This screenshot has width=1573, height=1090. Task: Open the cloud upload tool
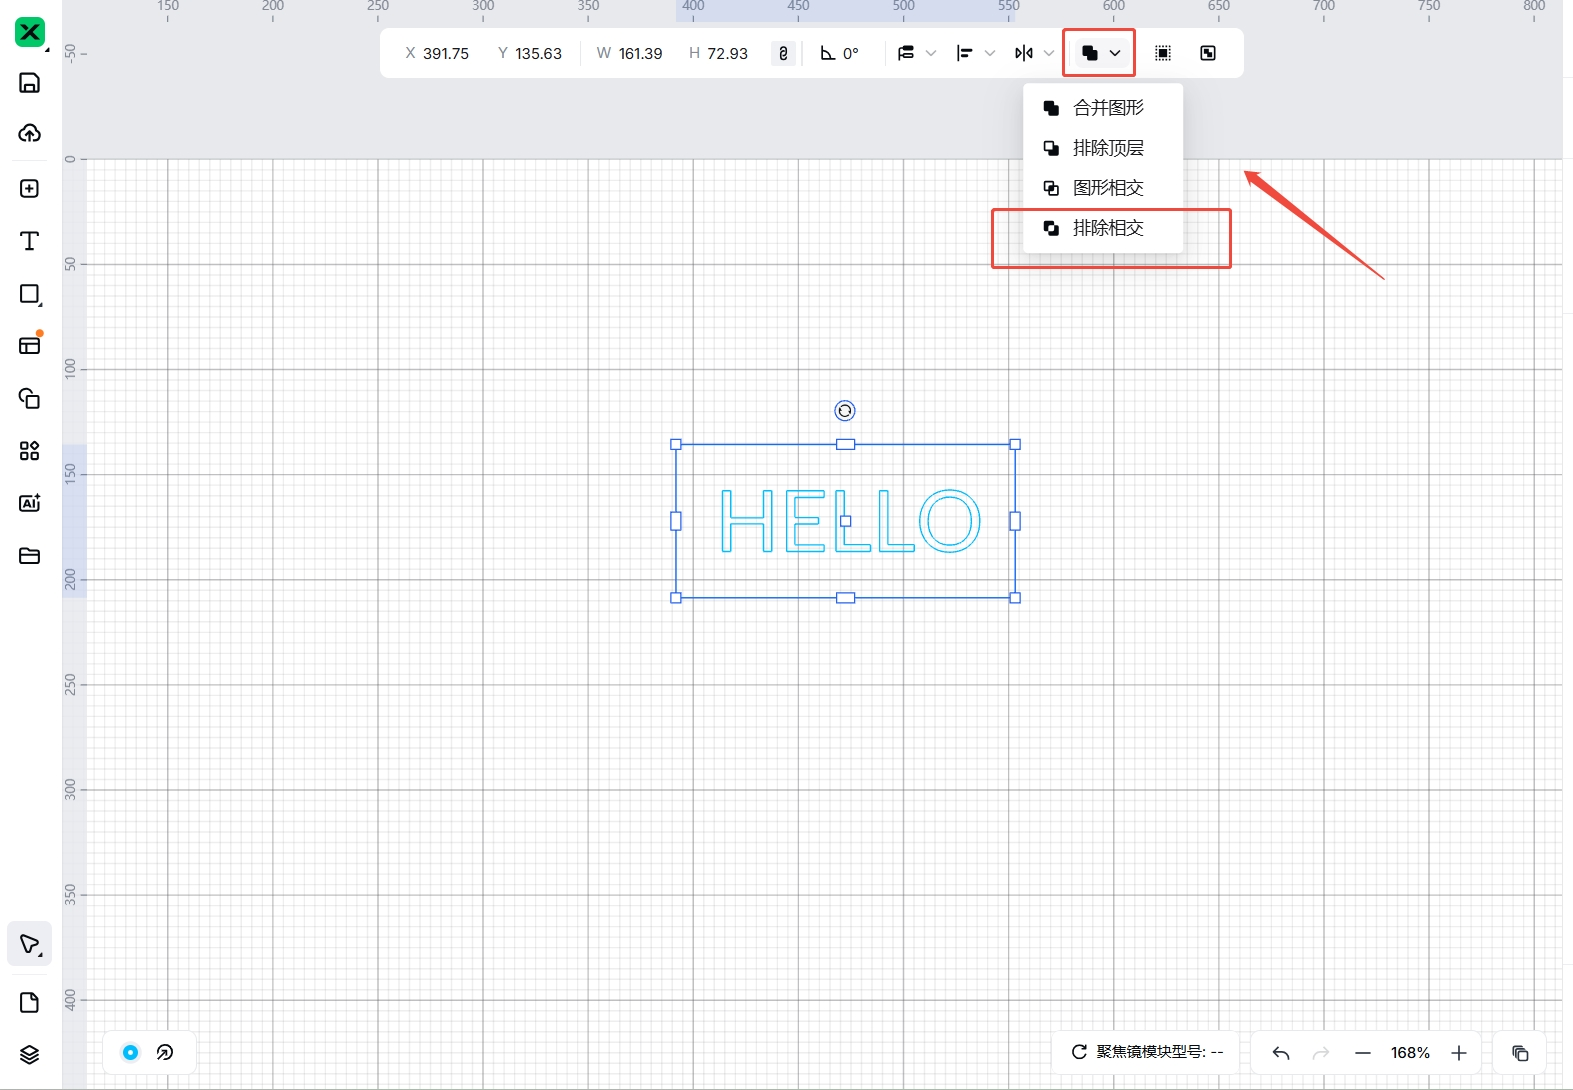coord(30,133)
